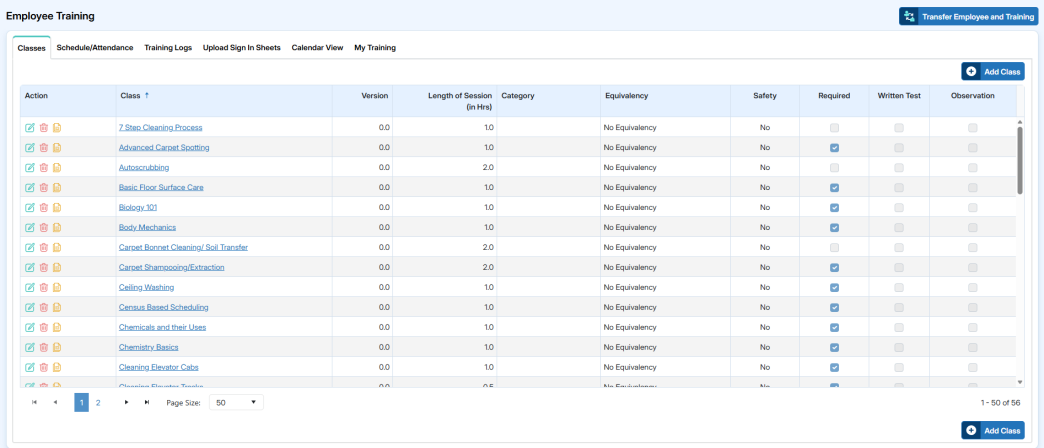This screenshot has height=448, width=1044.
Task: Open the Training Logs tab
Action: [168, 48]
